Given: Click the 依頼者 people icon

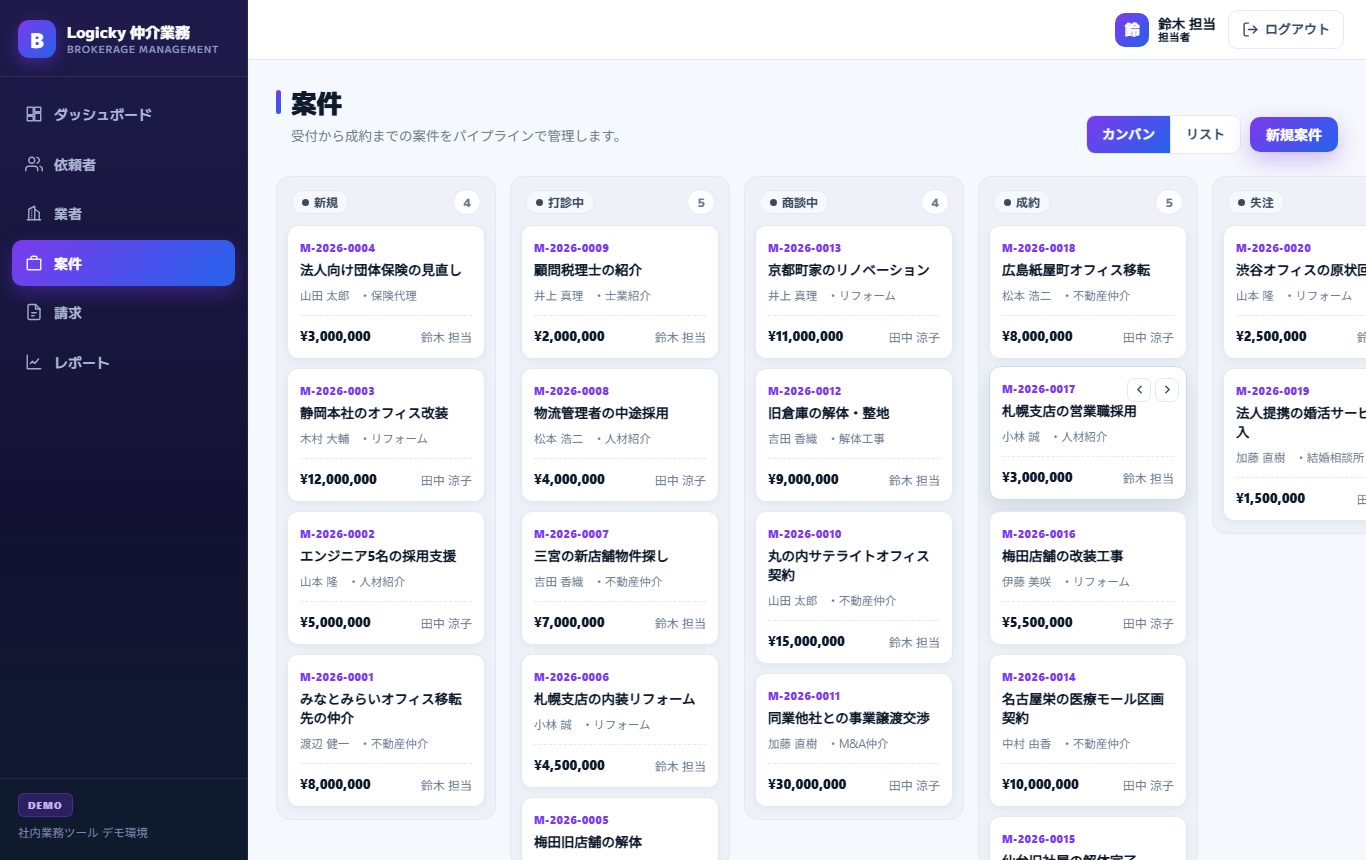Looking at the screenshot, I should 34,164.
